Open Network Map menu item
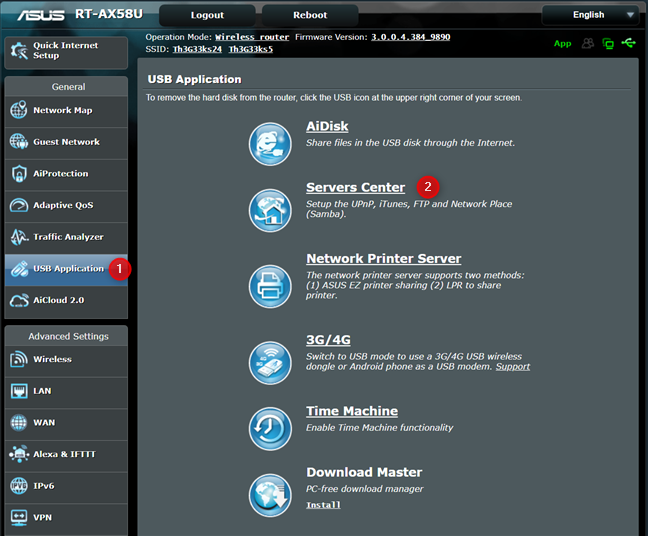648x536 pixels. coord(66,110)
